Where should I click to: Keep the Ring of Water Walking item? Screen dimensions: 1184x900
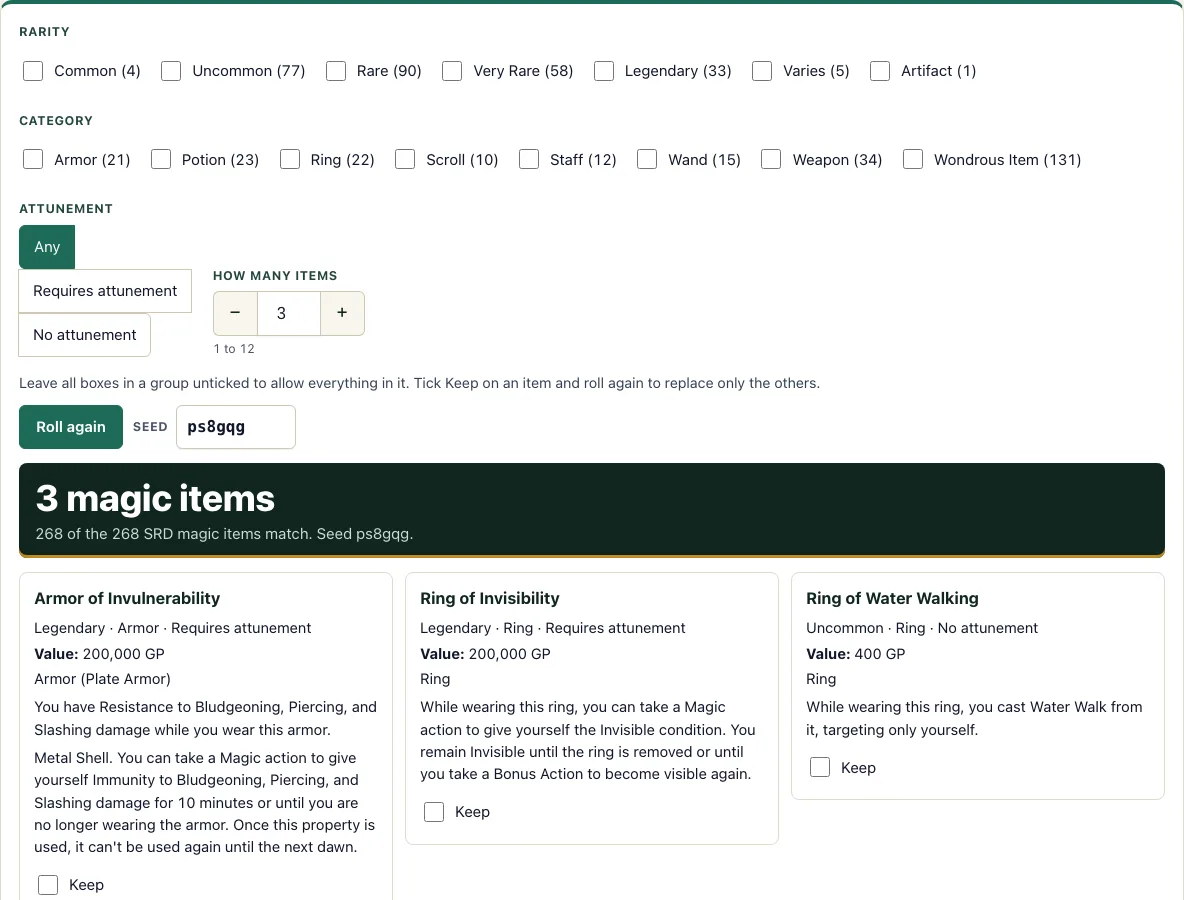coord(820,768)
